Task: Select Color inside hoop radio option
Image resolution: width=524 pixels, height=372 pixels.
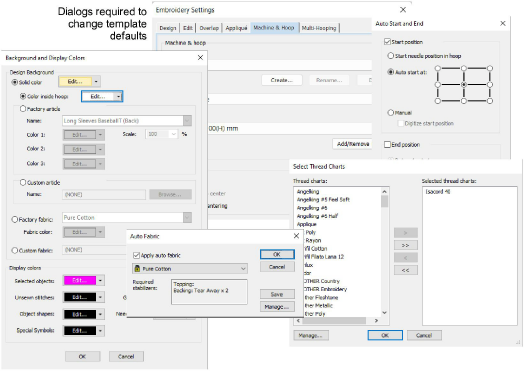Action: [x=23, y=96]
